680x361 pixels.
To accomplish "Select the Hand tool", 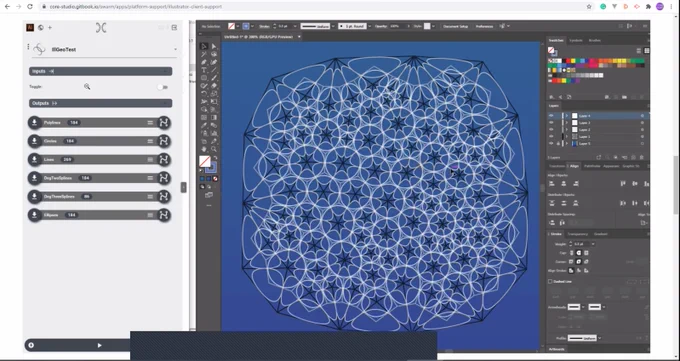I will tap(204, 149).
